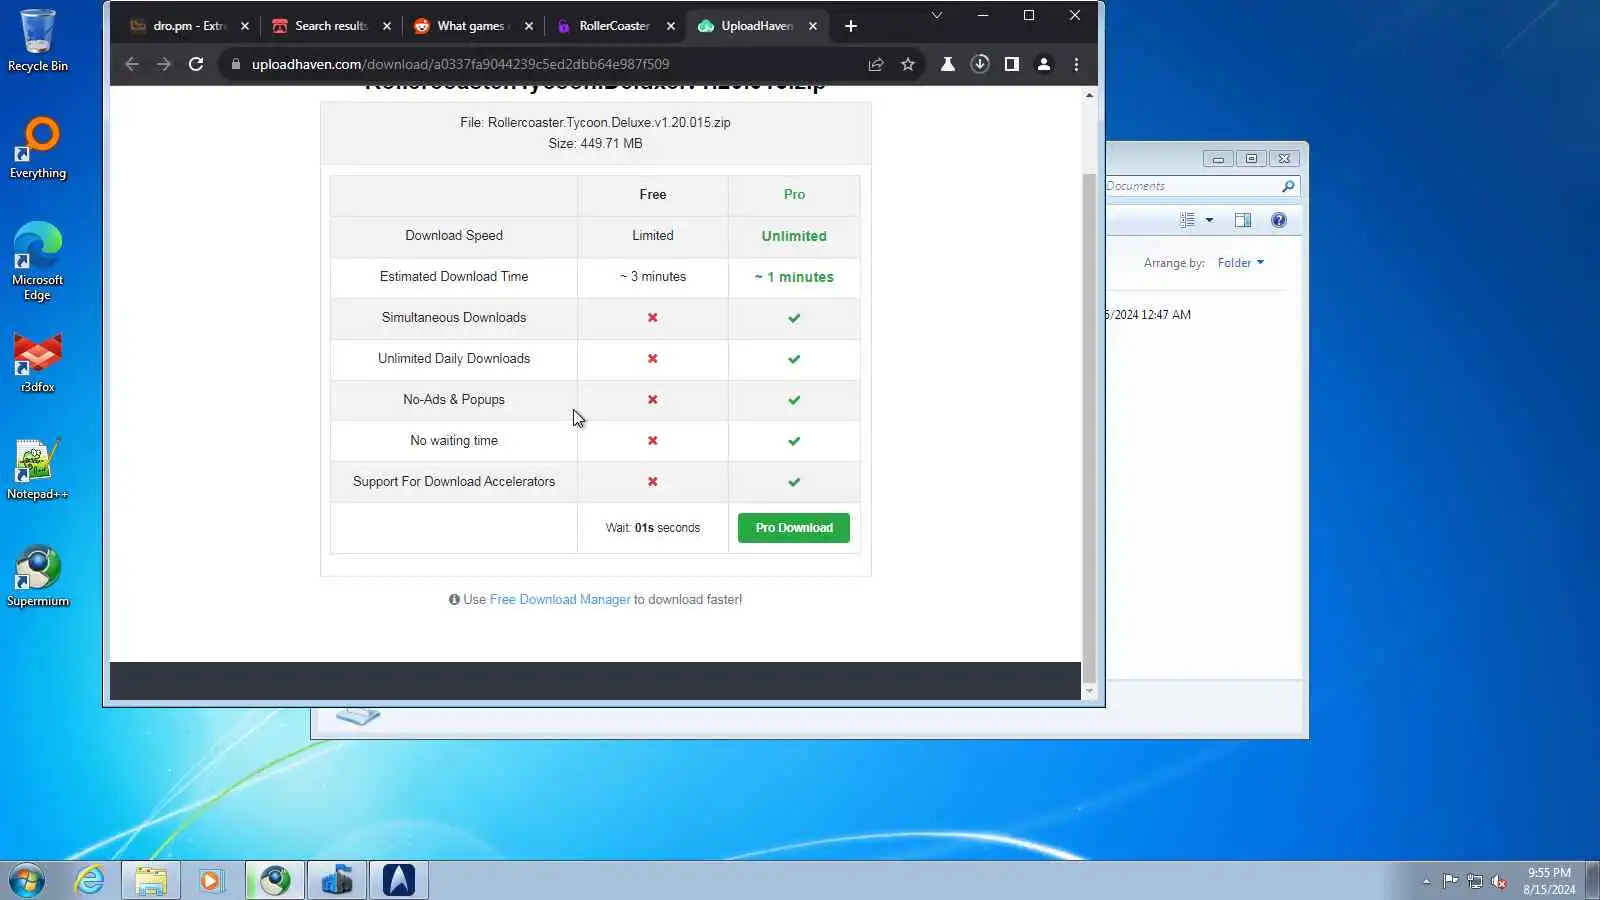Screen dimensions: 1600x900
Task: Close the RollerCoaster tab
Action: point(671,26)
